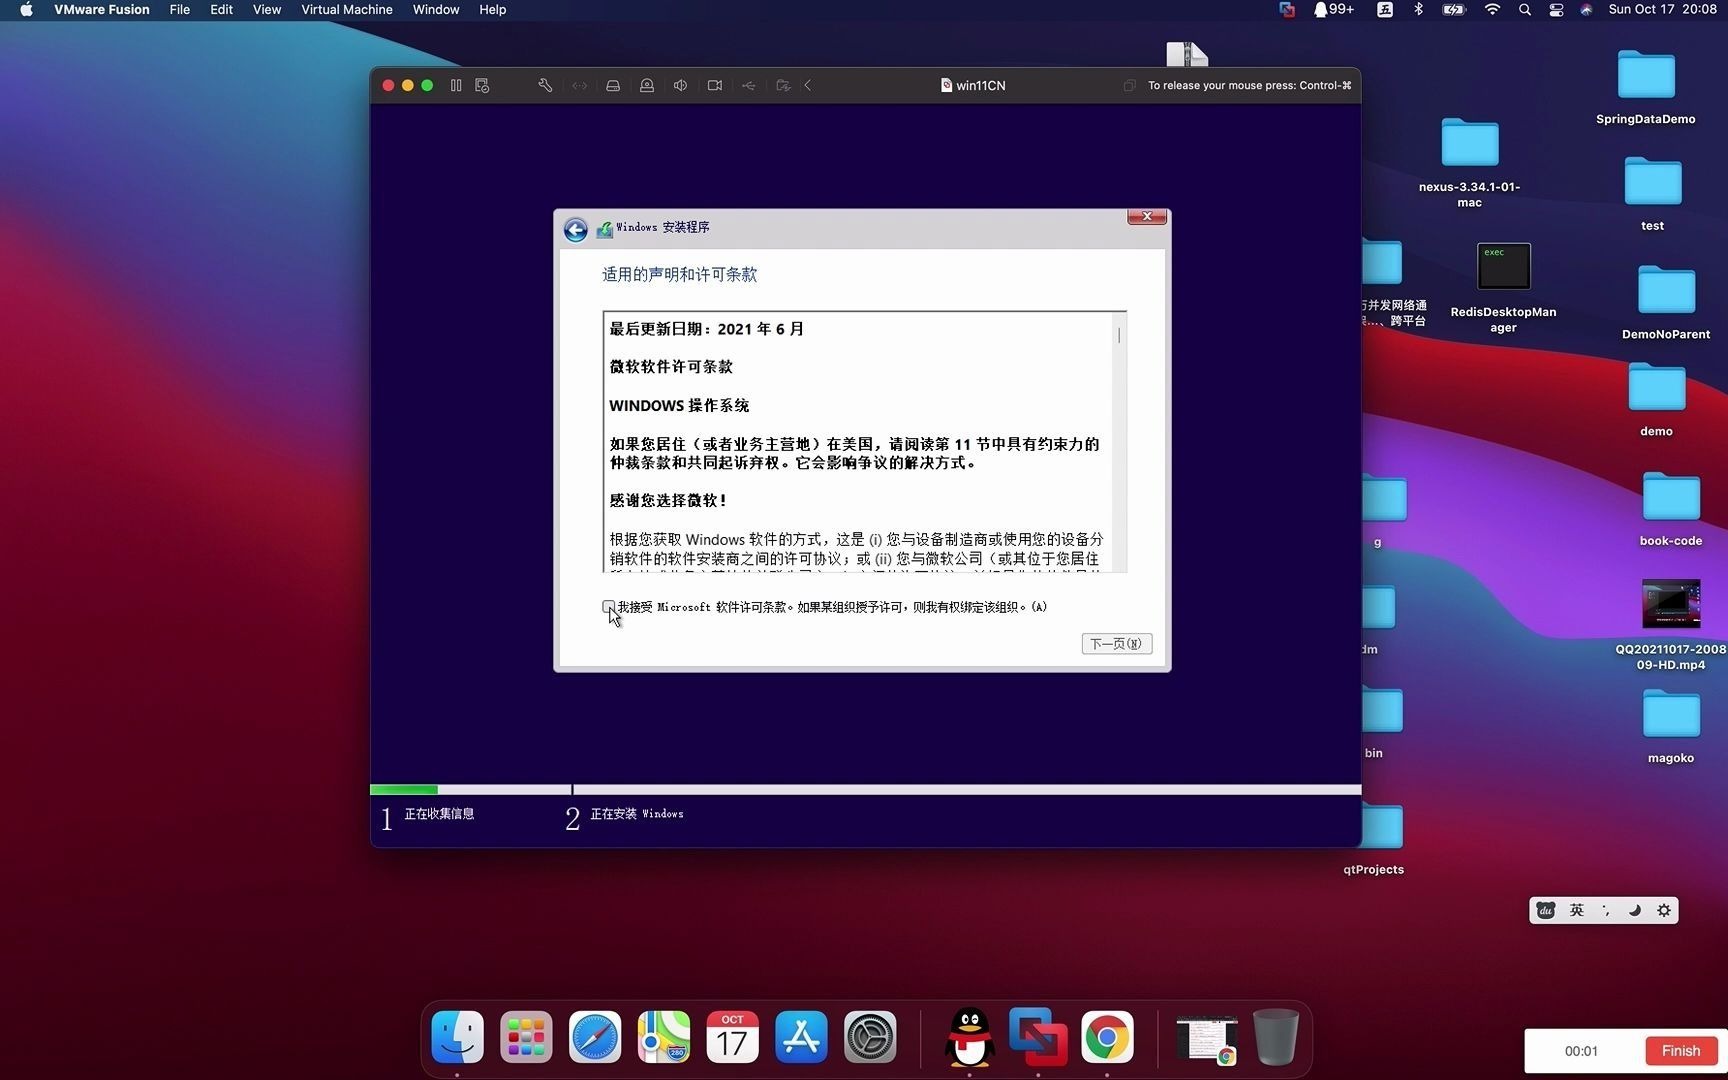
Task: Click the single-window view icon near the release-mouse hint
Action: [1129, 86]
